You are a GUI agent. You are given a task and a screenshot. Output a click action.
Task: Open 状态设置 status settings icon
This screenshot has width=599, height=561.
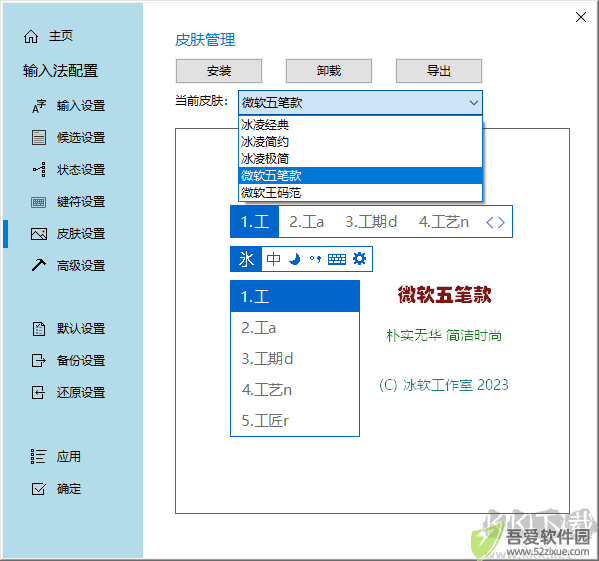coord(39,170)
